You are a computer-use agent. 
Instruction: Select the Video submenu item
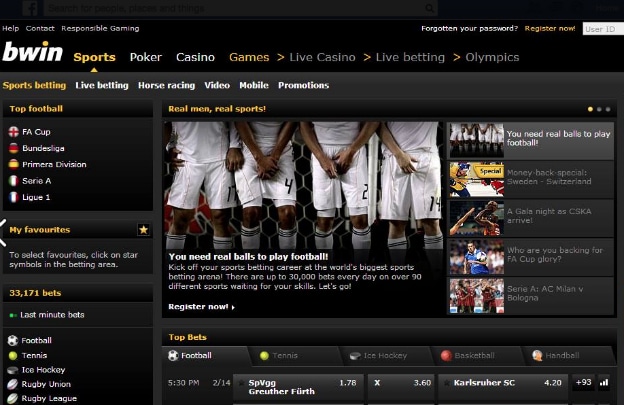[217, 85]
